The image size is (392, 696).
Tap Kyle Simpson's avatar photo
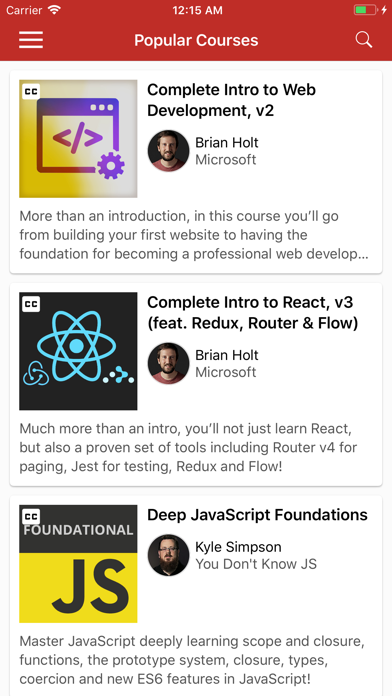[x=168, y=555]
